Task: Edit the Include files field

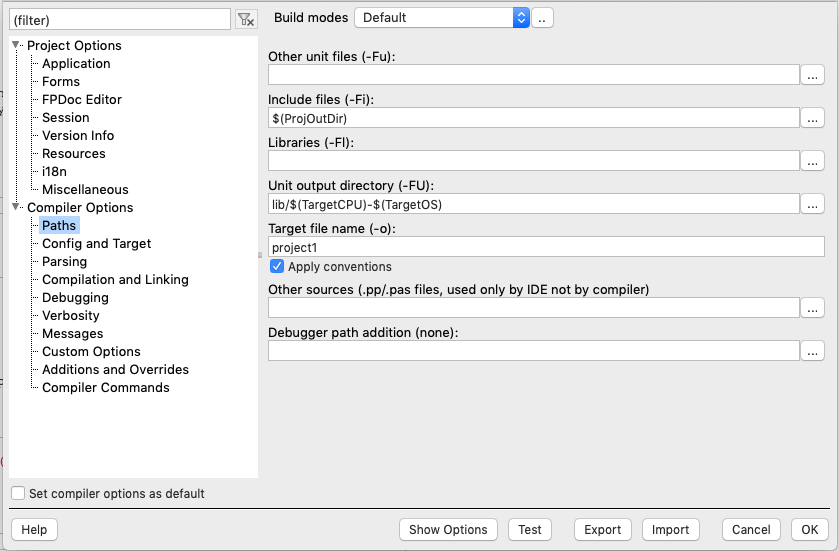Action: [x=533, y=118]
